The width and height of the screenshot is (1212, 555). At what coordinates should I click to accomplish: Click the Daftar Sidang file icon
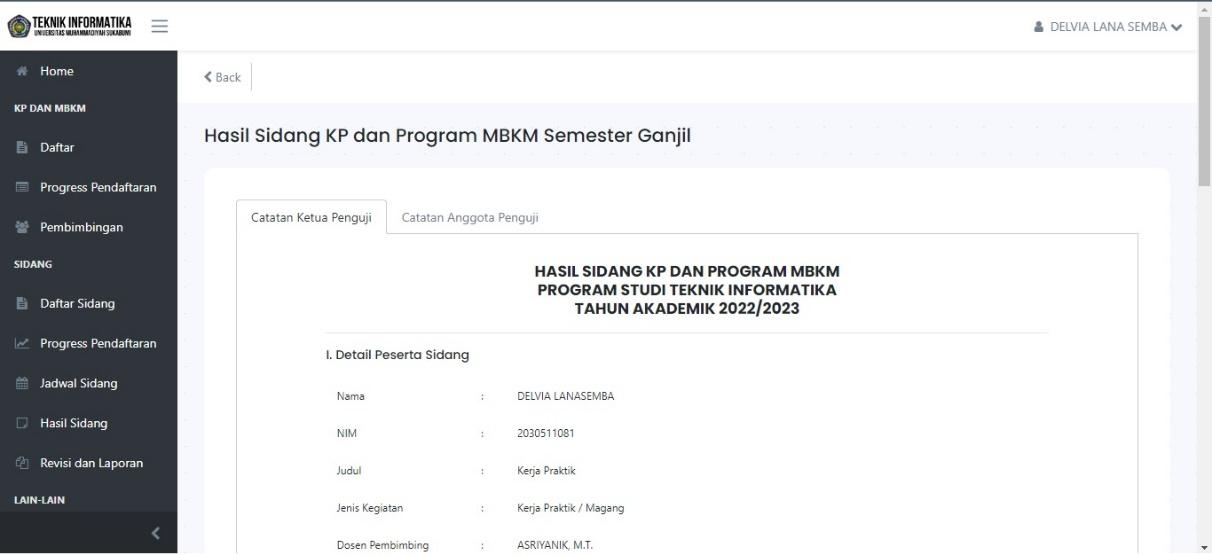[x=20, y=303]
